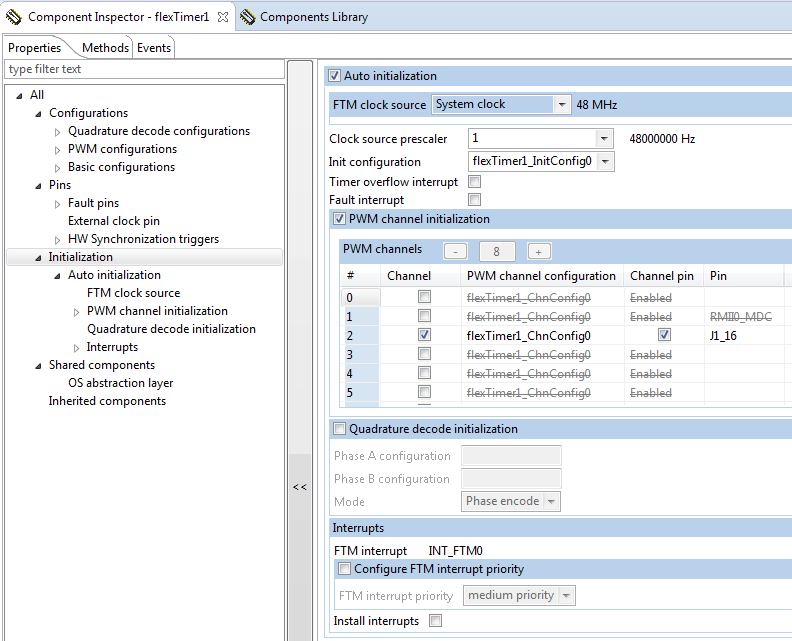Click the Phase A configuration field
Screen dimensions: 792x641
511,455
